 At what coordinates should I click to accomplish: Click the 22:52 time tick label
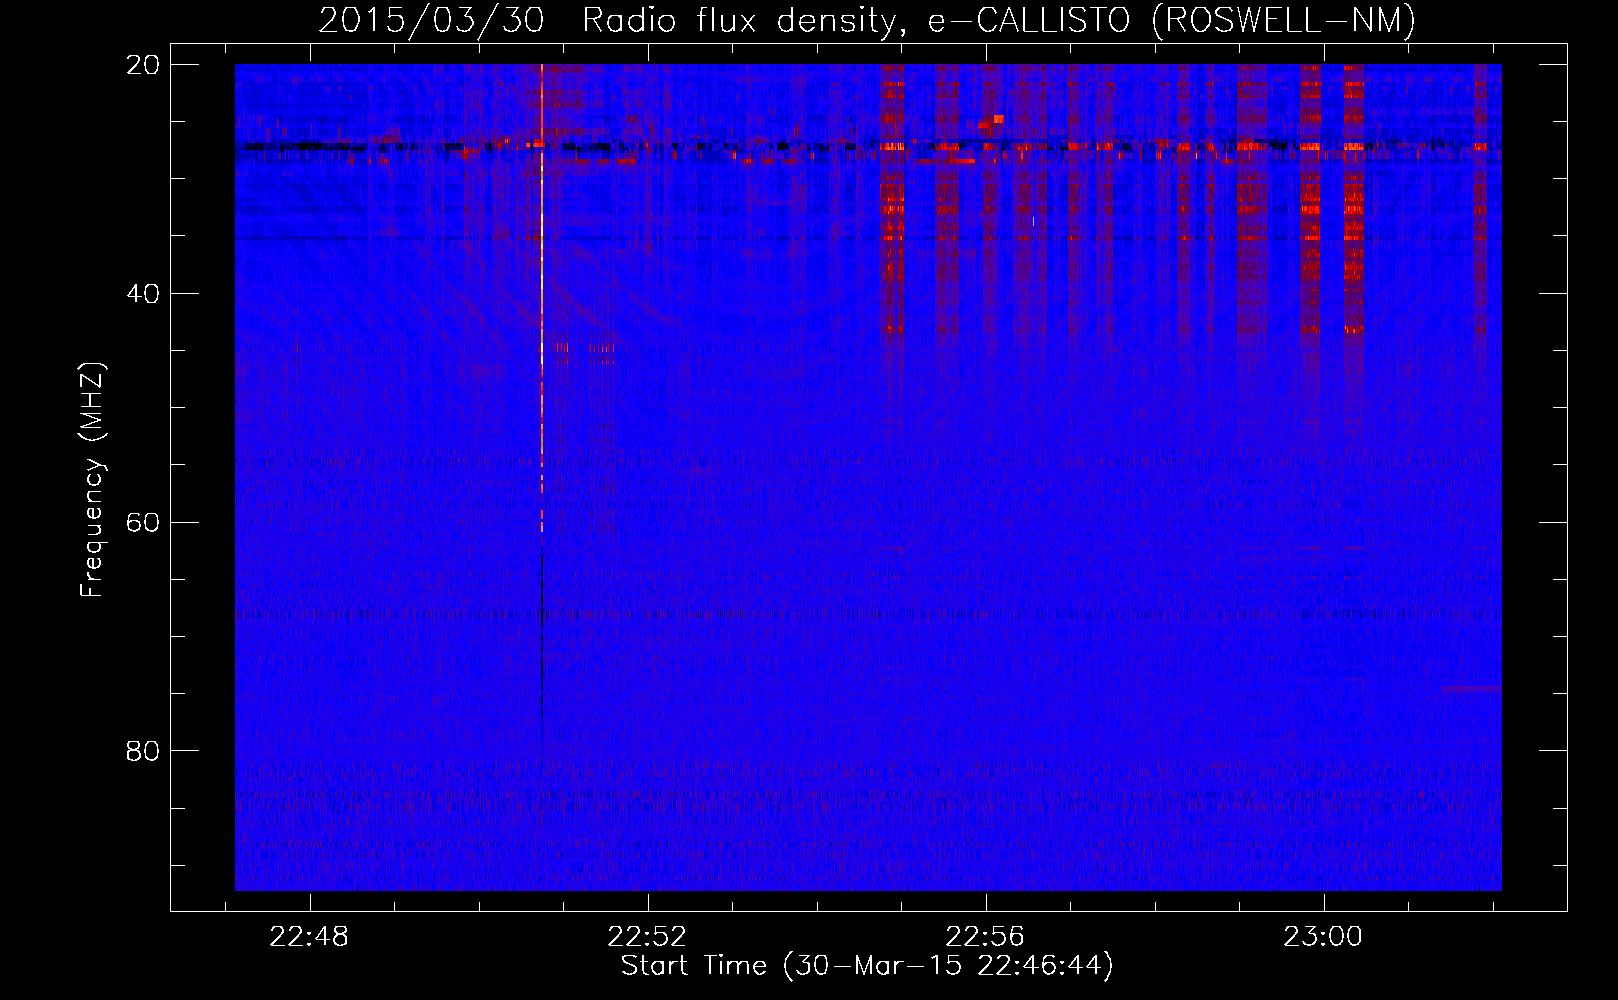click(647, 937)
